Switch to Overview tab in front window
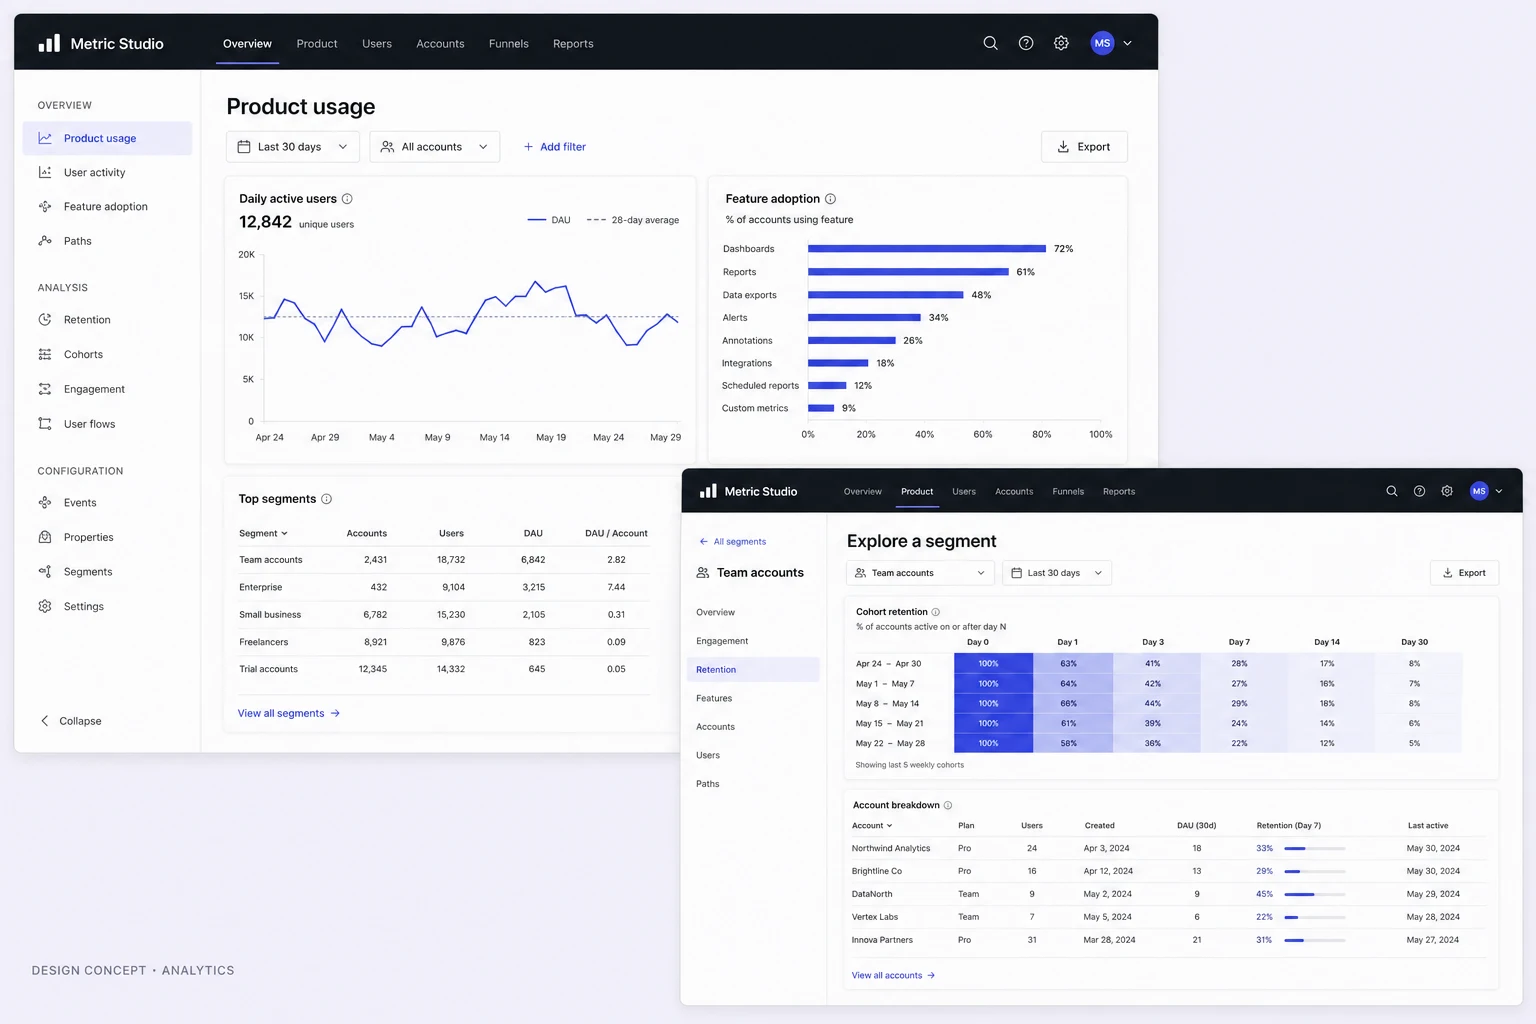This screenshot has width=1536, height=1024. point(863,491)
